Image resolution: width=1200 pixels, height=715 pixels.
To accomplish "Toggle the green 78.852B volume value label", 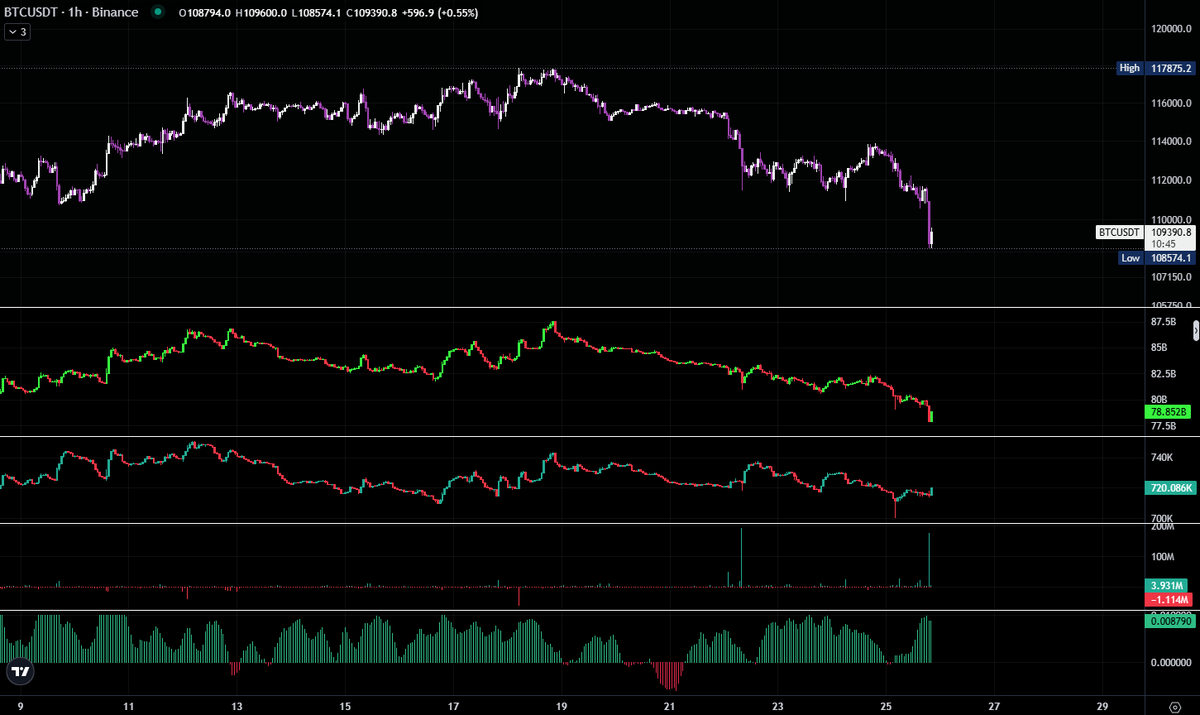I will [x=1166, y=410].
